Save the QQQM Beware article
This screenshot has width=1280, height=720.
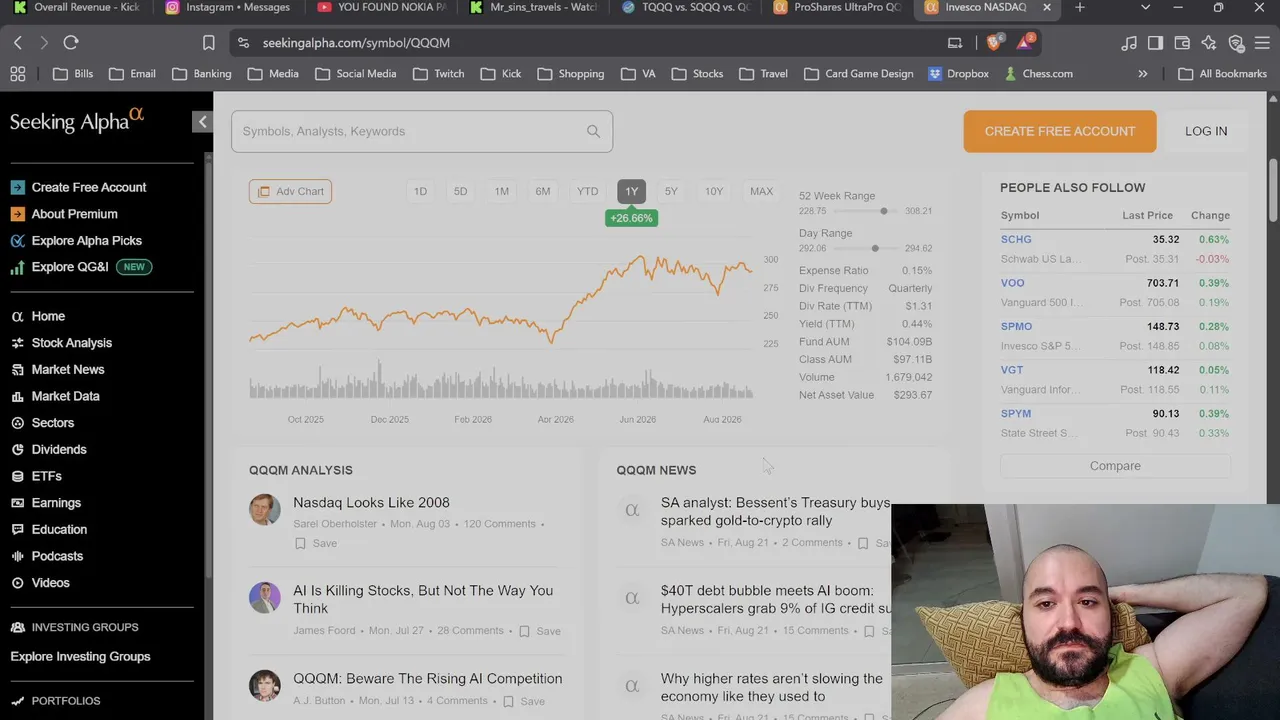(x=523, y=701)
